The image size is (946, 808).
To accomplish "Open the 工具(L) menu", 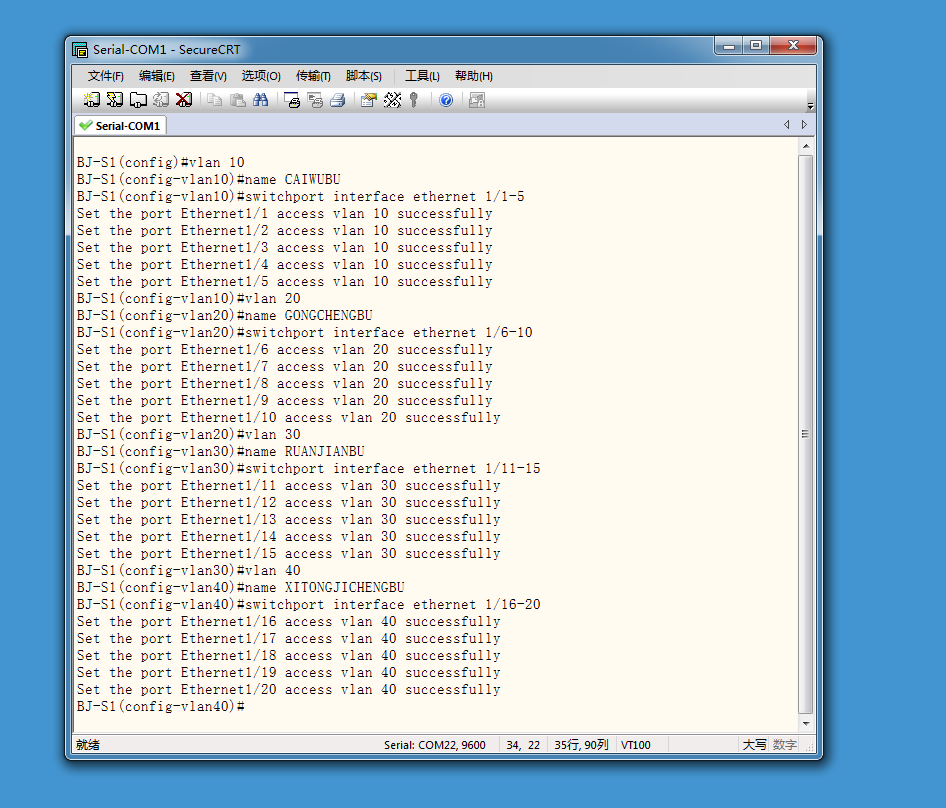I will (422, 76).
